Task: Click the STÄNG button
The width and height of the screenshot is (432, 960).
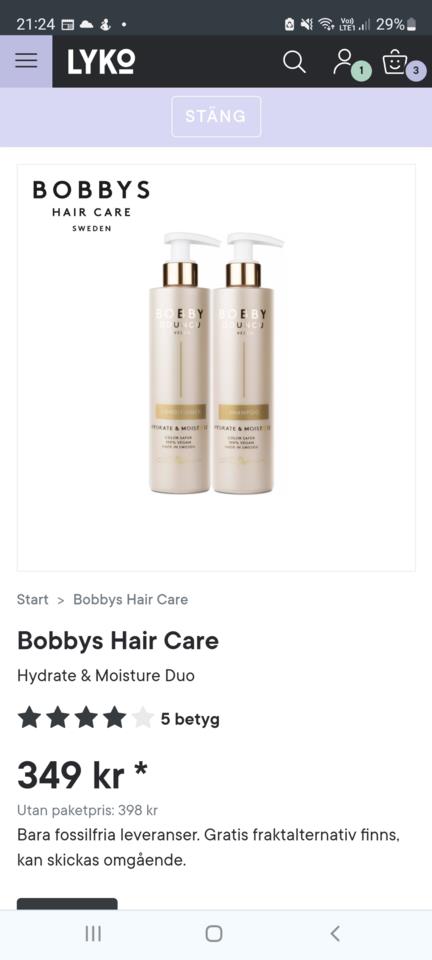Action: click(x=216, y=116)
